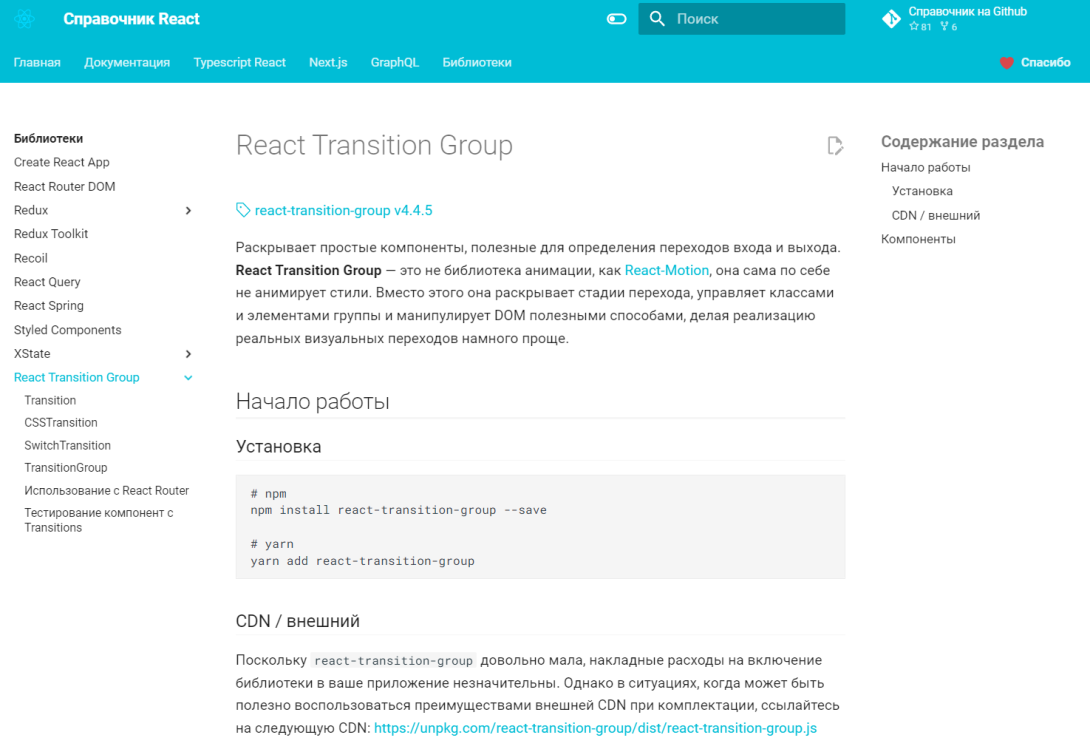Open Справочник на Github link
The image size is (1090, 752).
967,11
